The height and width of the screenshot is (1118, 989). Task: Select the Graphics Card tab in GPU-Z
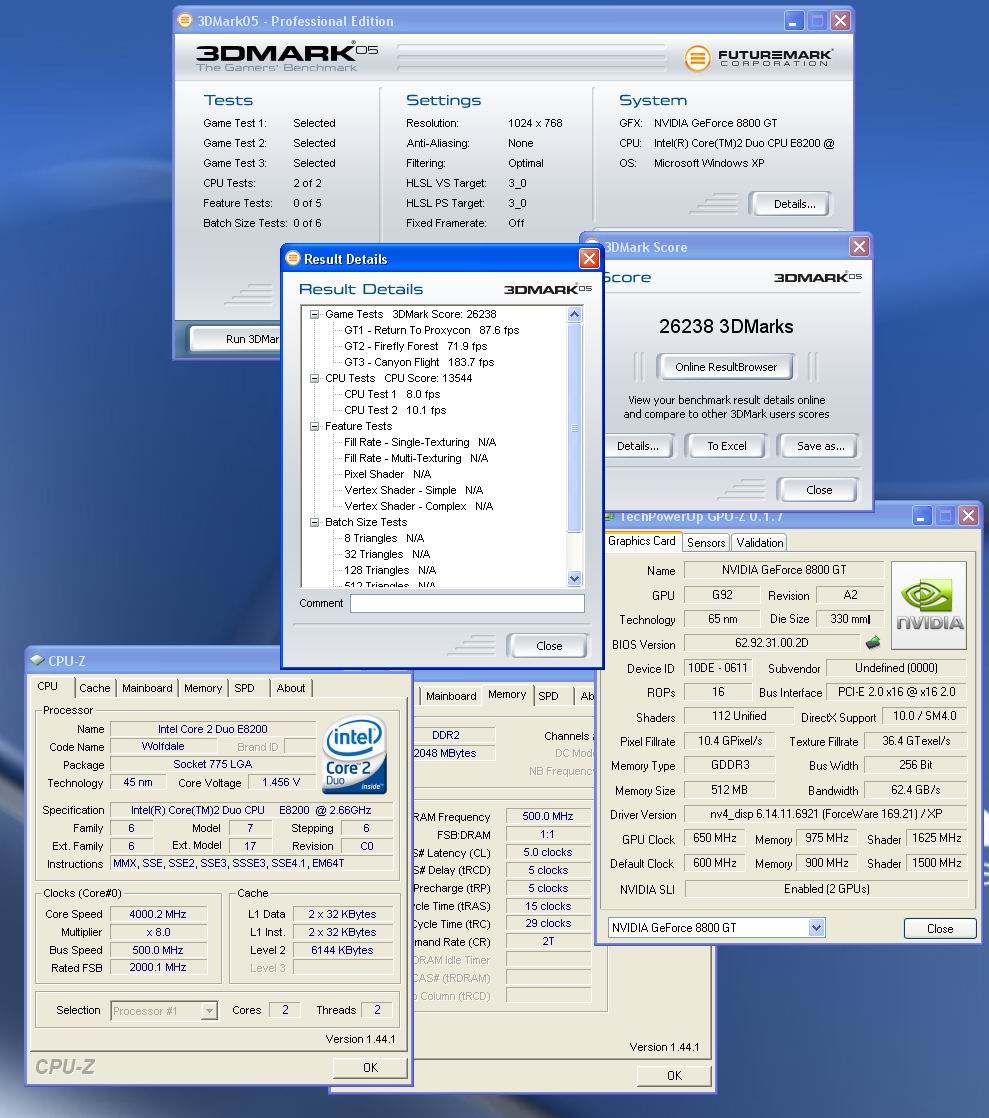click(642, 541)
